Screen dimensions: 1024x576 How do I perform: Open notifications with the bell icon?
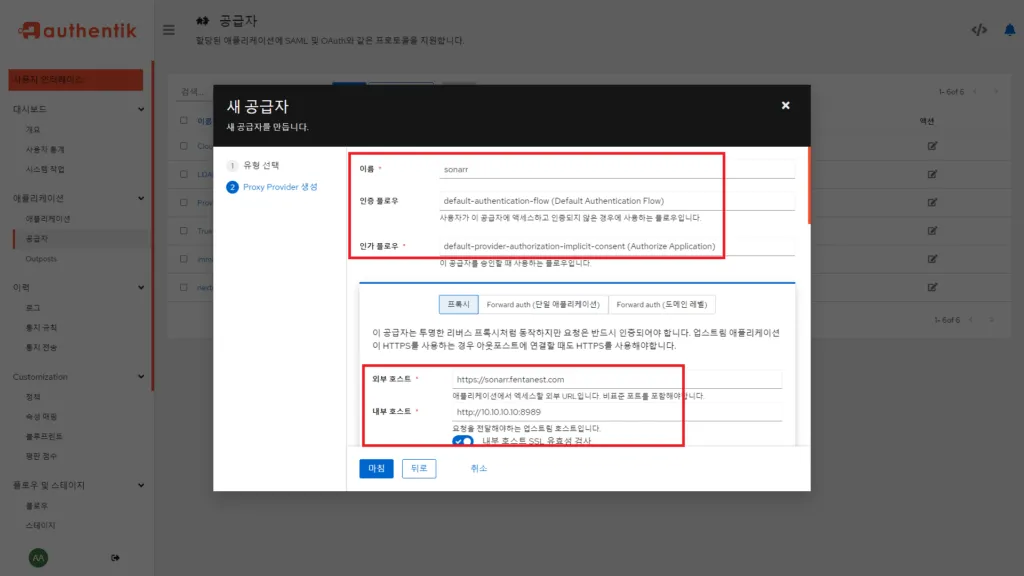pos(1009,29)
